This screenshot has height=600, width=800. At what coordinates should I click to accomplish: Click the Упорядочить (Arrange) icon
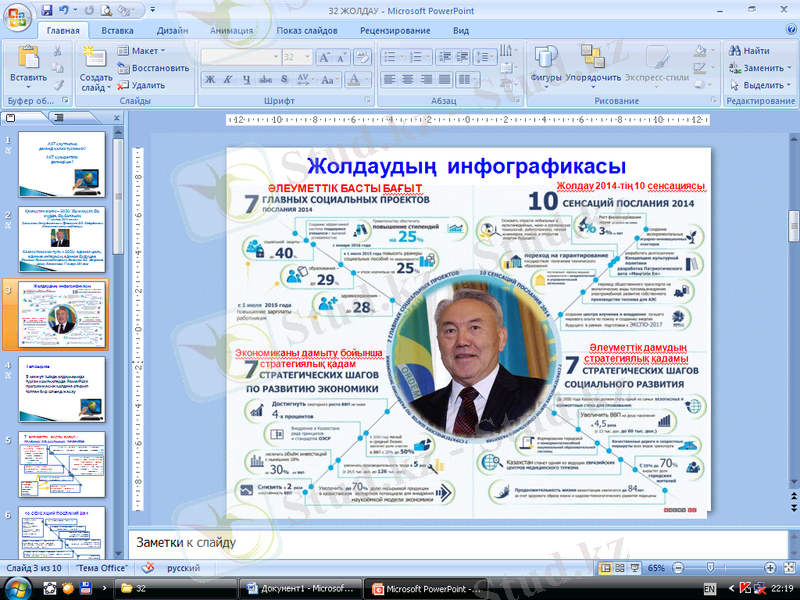tap(593, 56)
